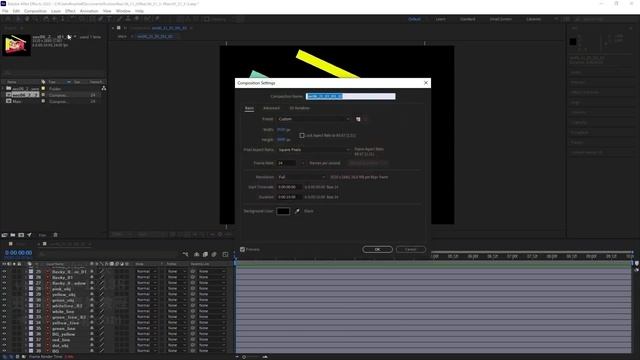
Task: Expand the green_line layer properties
Action: click(26, 328)
